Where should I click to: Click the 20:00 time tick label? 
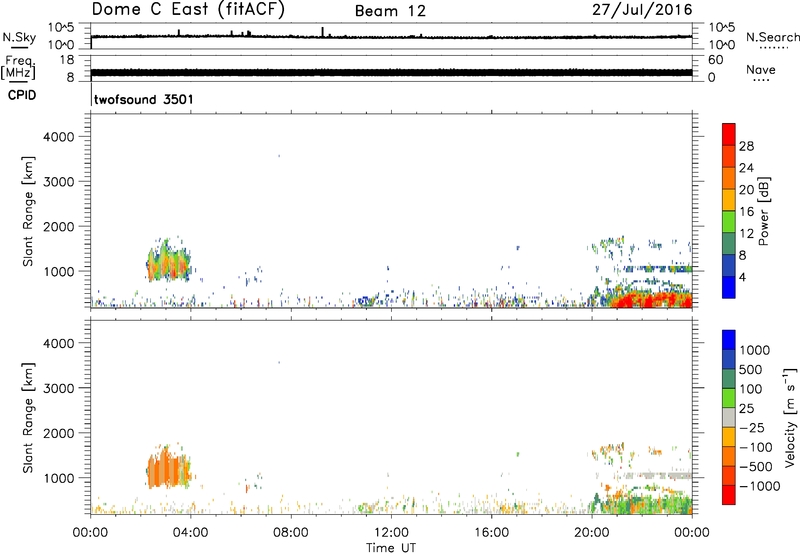click(x=591, y=533)
